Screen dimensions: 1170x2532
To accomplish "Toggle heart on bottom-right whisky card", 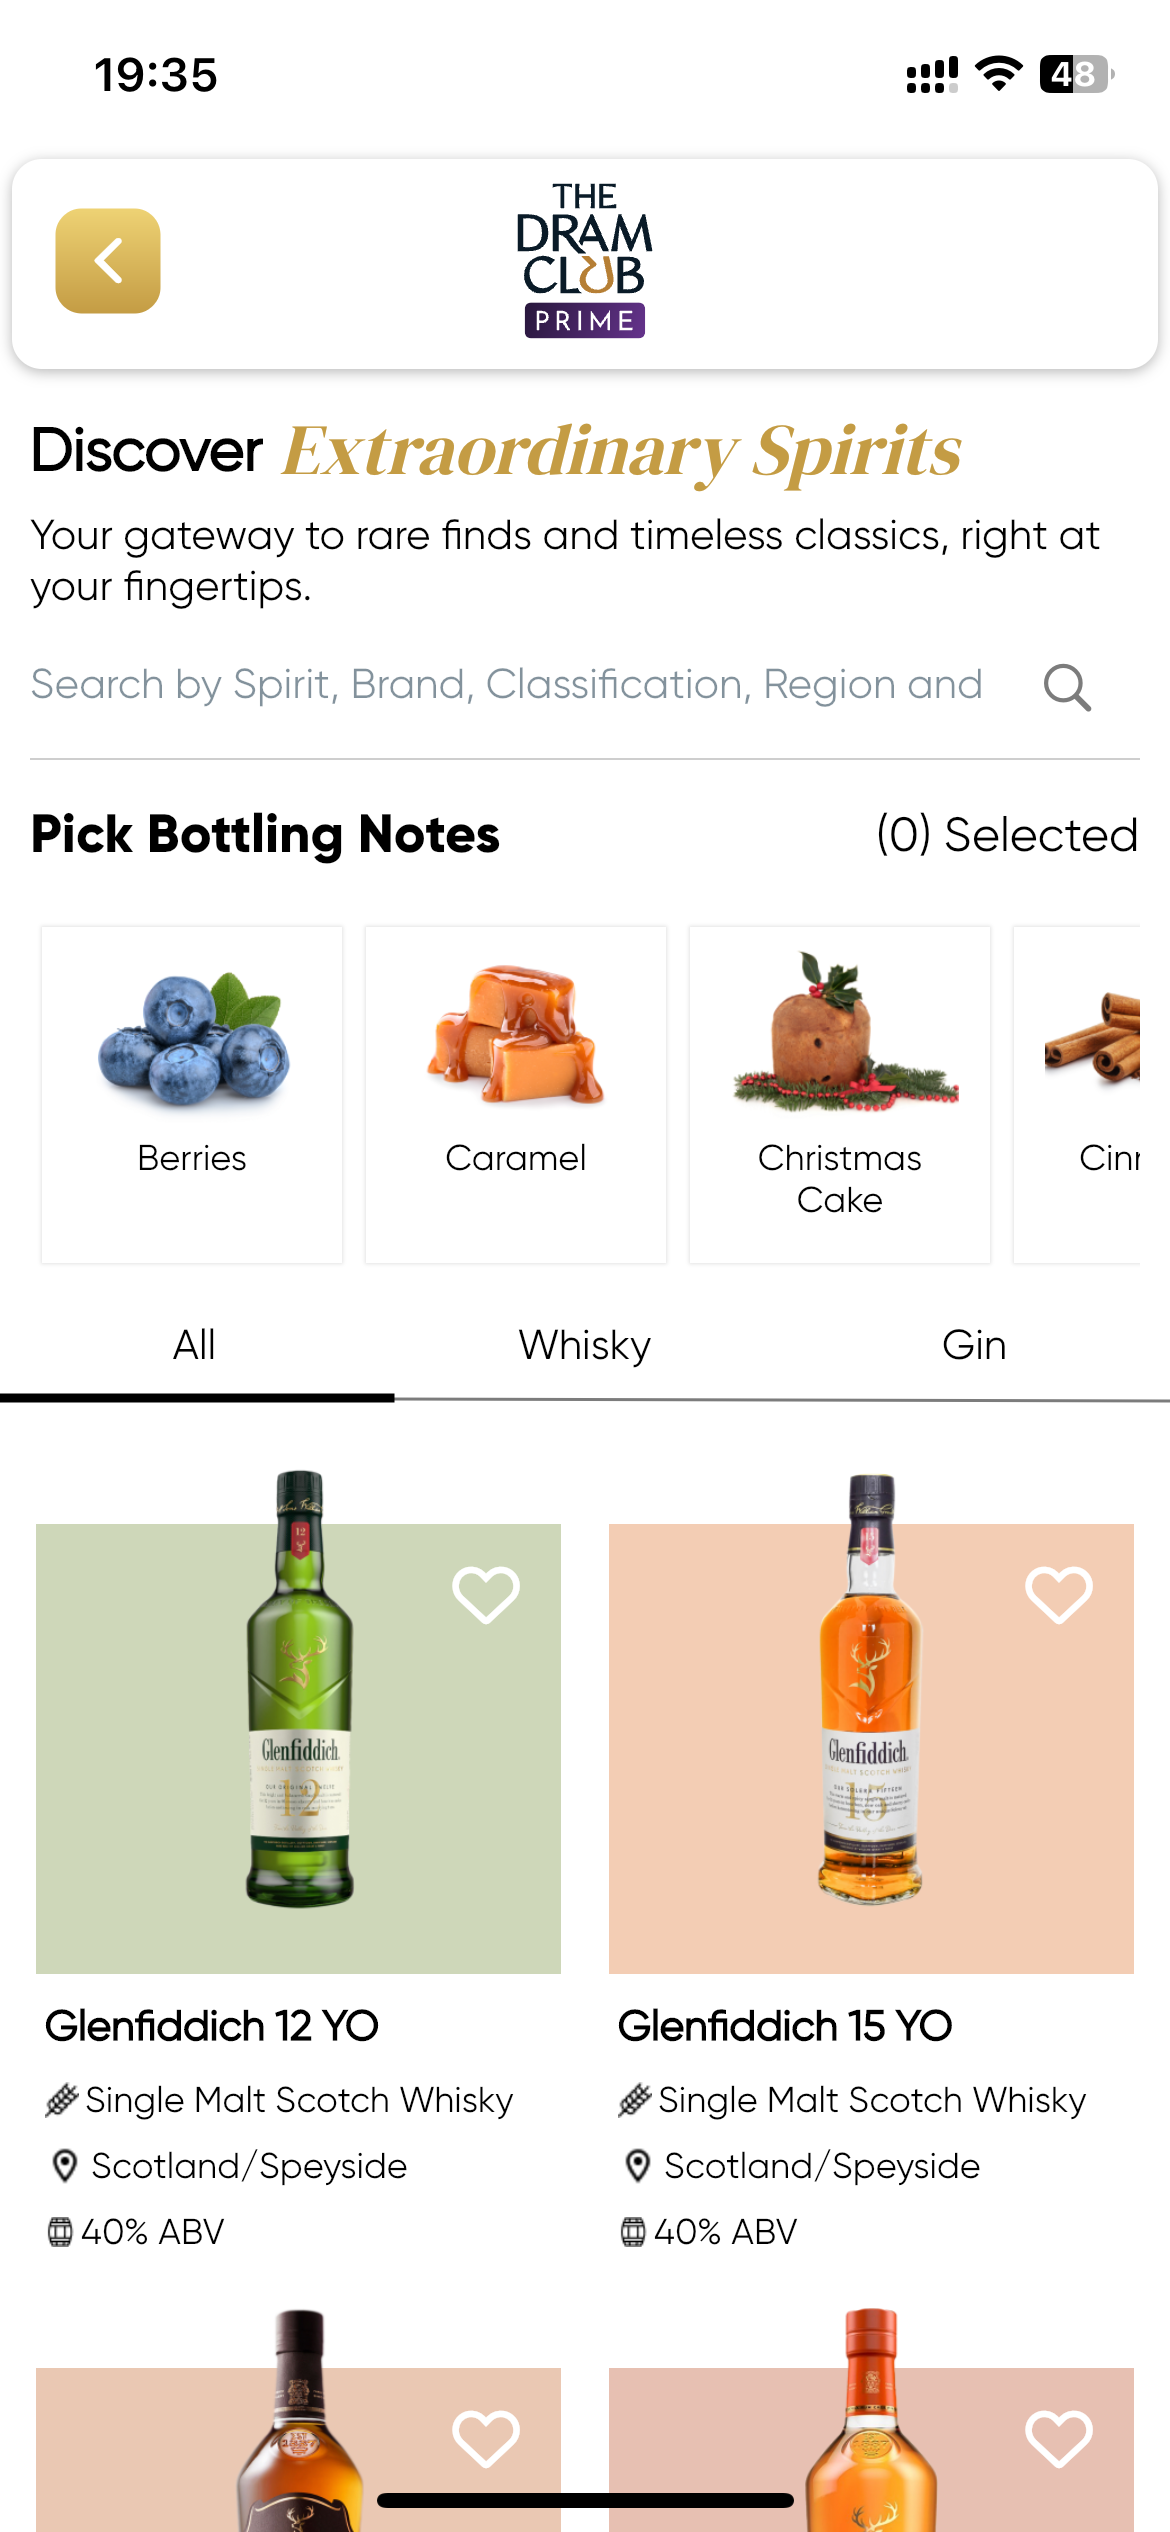I will [x=1059, y=2438].
